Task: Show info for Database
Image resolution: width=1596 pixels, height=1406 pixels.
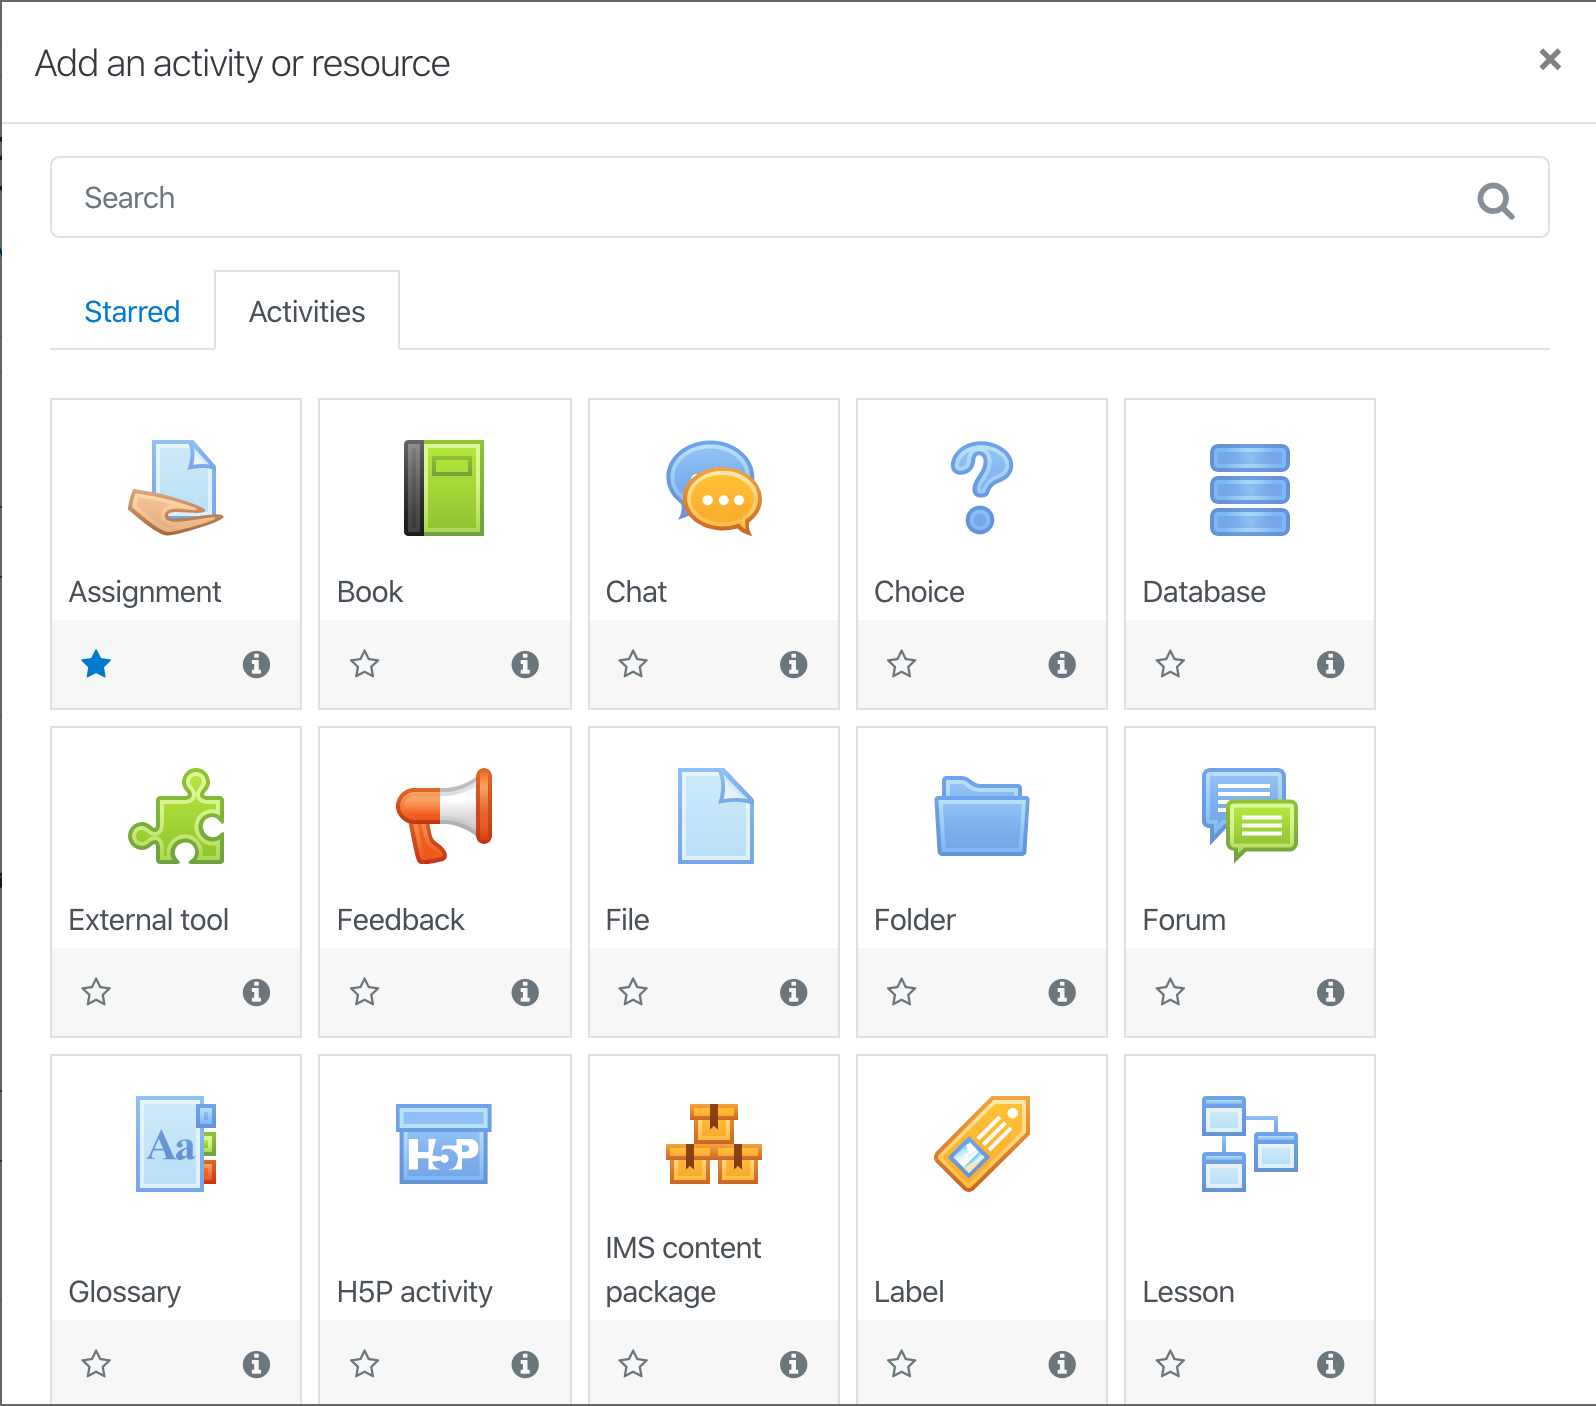Action: 1330,664
